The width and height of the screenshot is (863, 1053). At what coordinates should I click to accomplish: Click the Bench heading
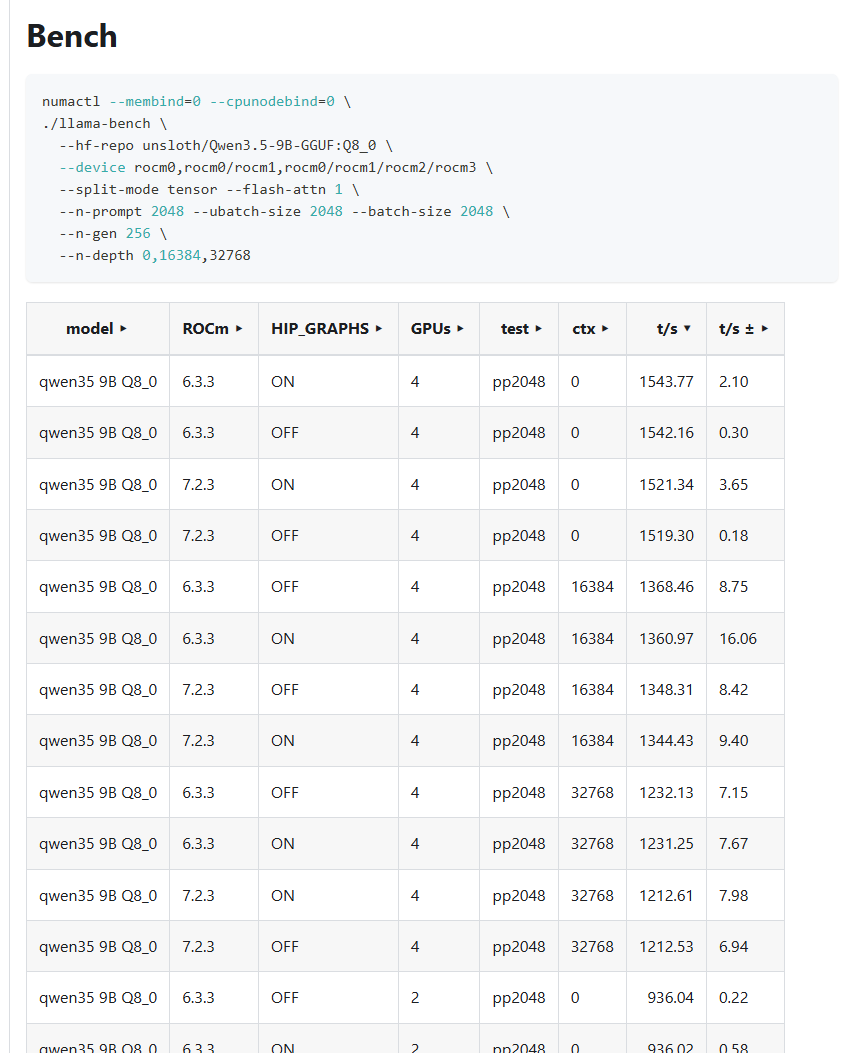pyautogui.click(x=72, y=36)
